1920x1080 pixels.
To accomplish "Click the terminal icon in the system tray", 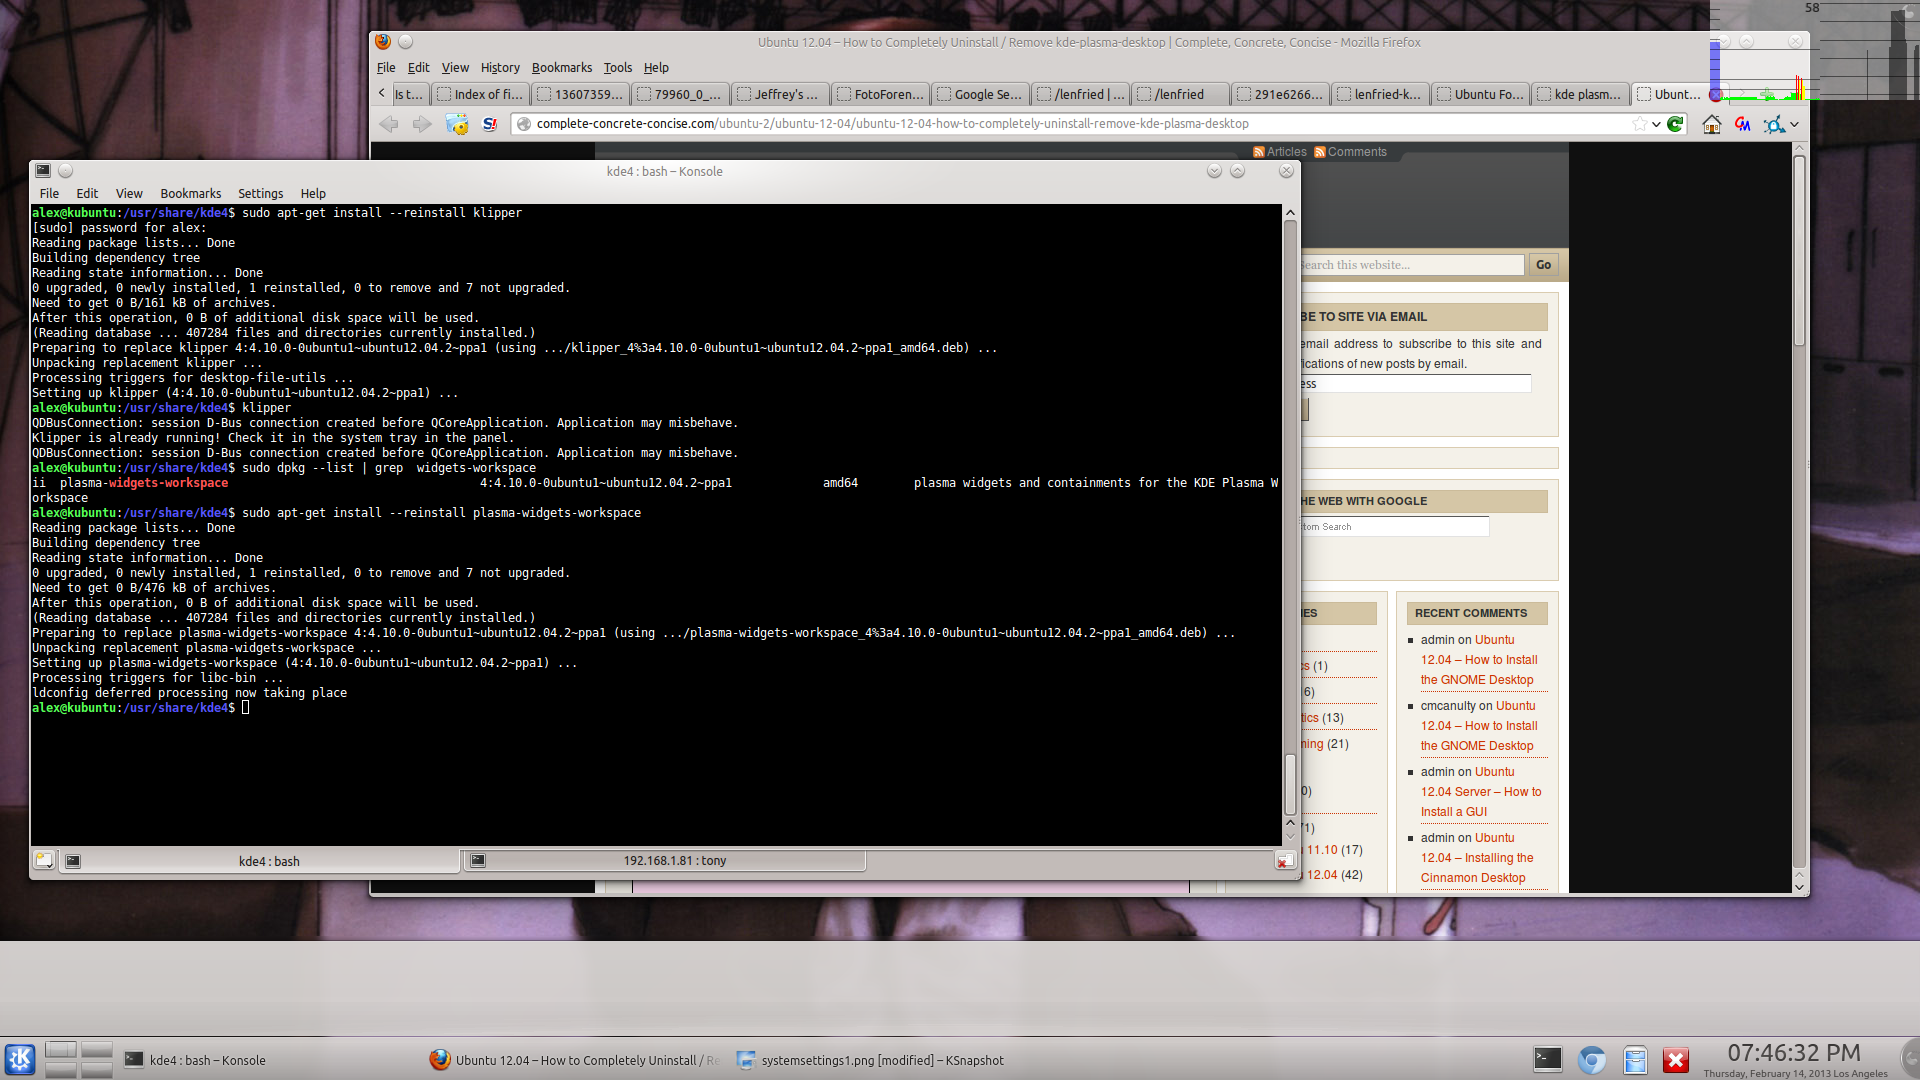I will coord(1547,1059).
